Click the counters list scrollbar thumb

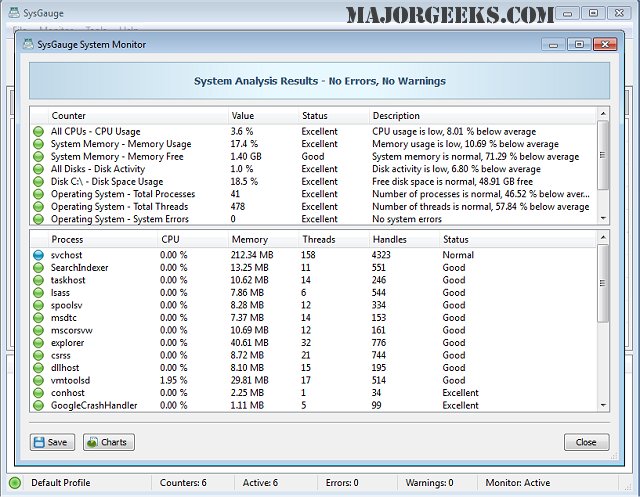(603, 155)
